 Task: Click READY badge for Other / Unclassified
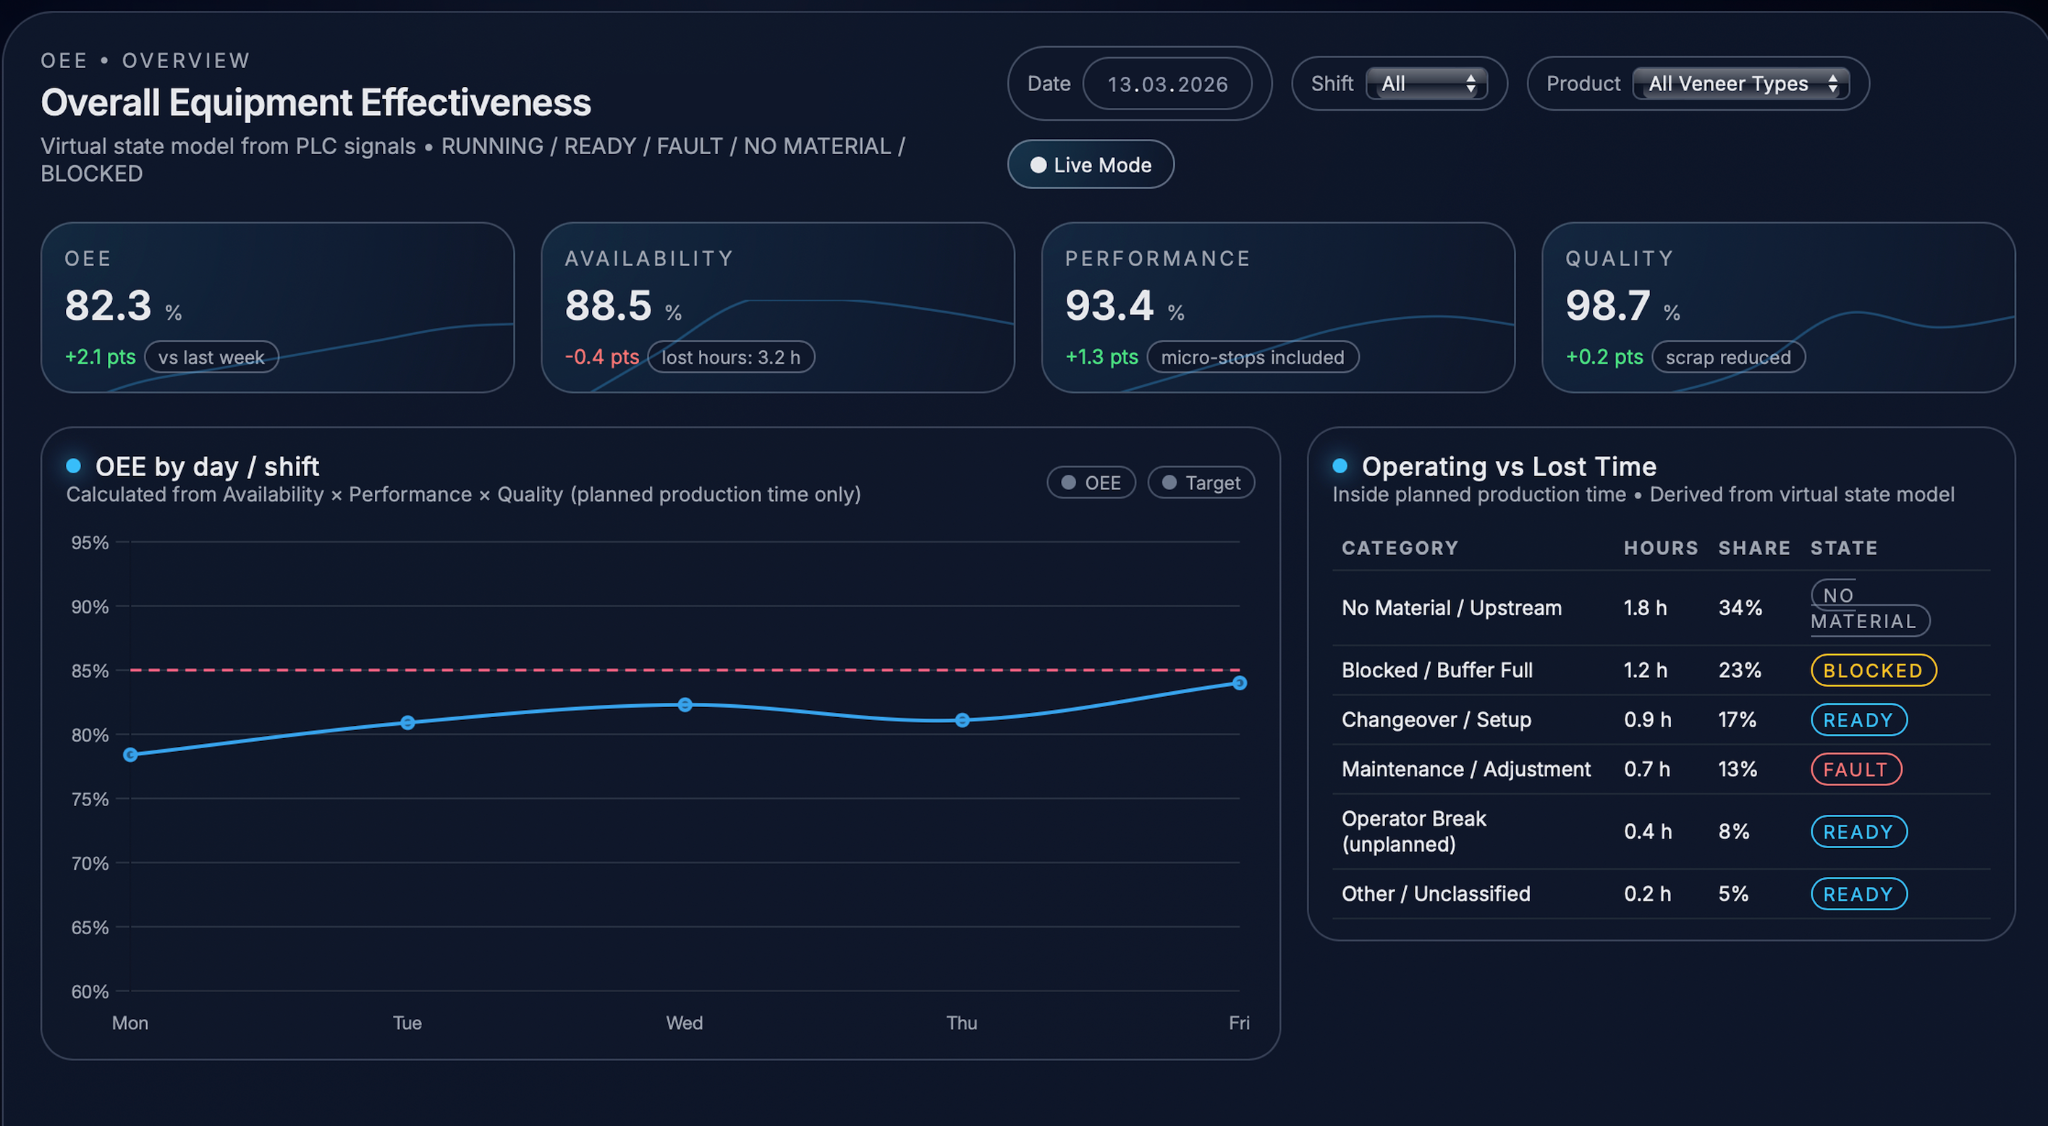1858,895
